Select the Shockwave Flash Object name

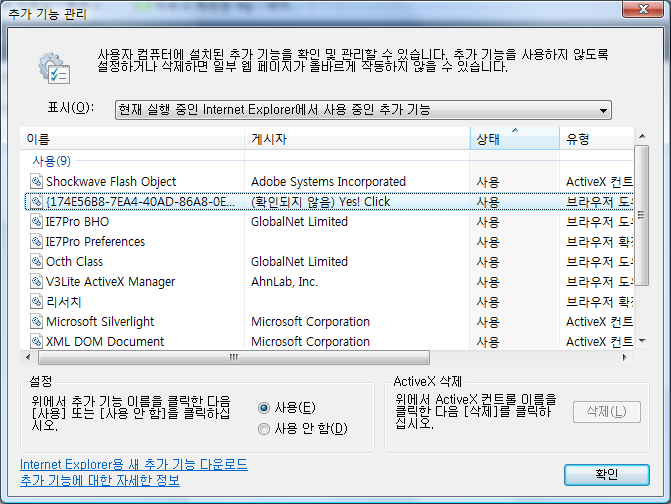coord(111,182)
